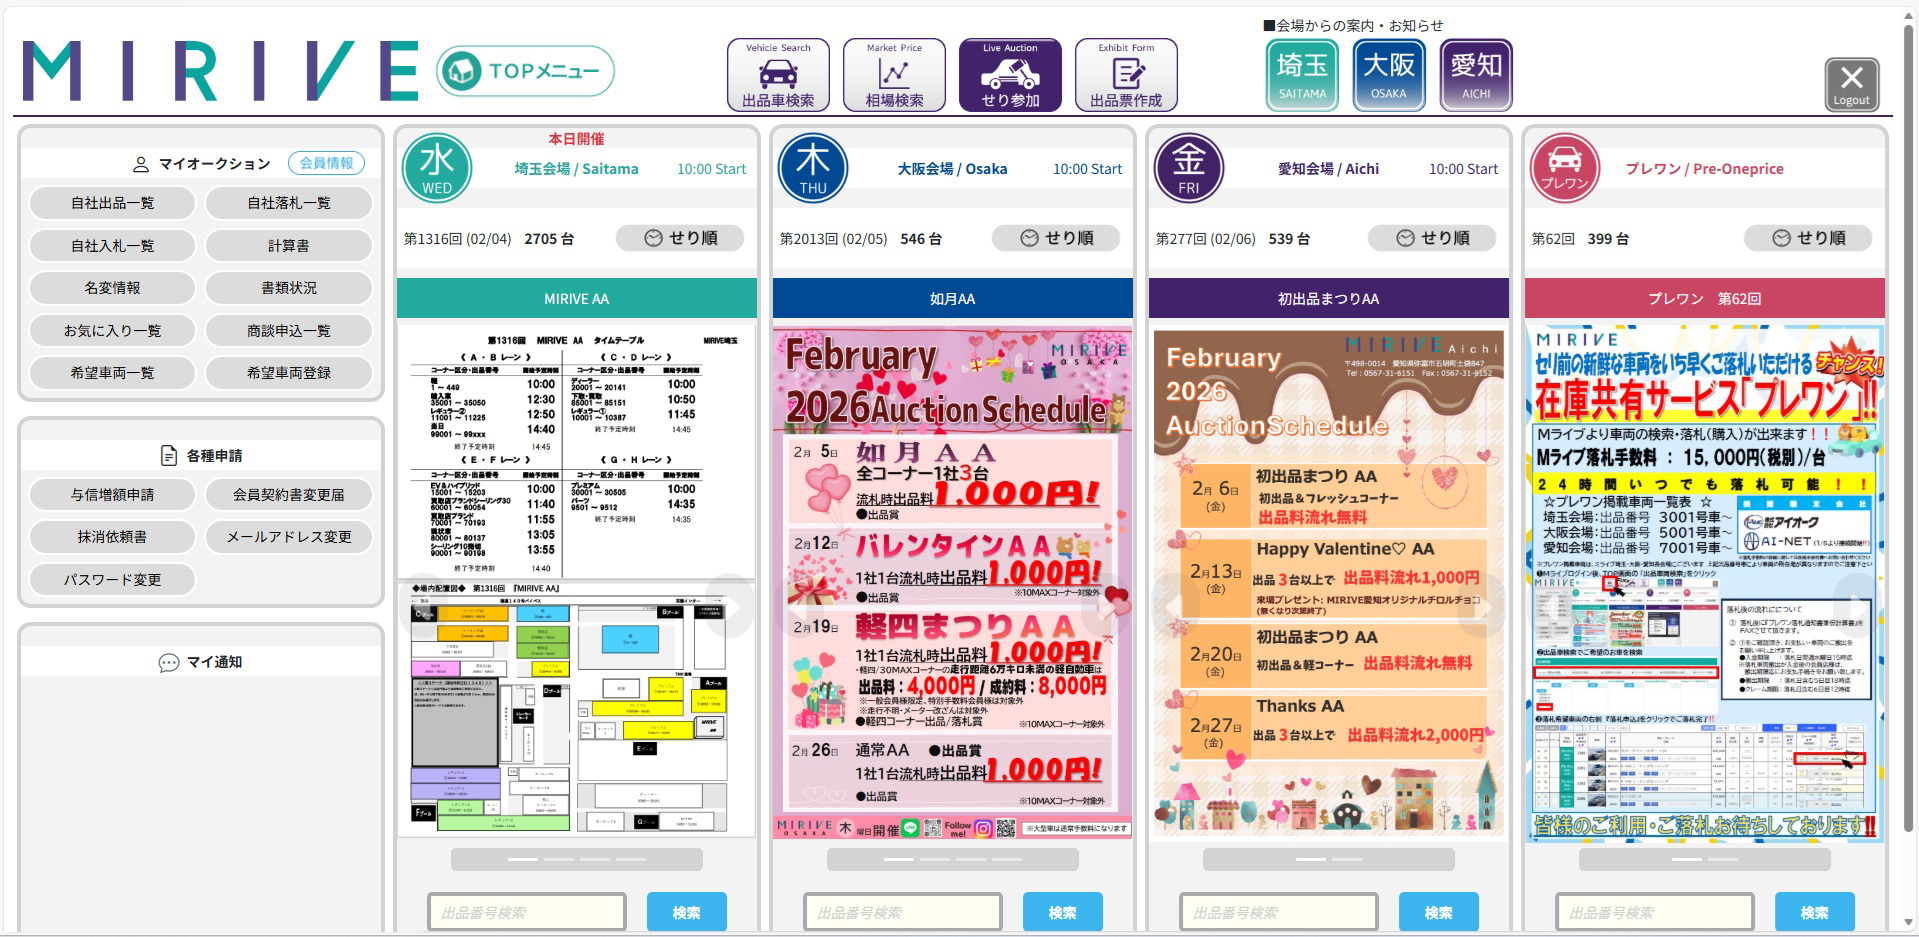
Task: Open the Market Price 相場検索 icon
Action: 894,75
